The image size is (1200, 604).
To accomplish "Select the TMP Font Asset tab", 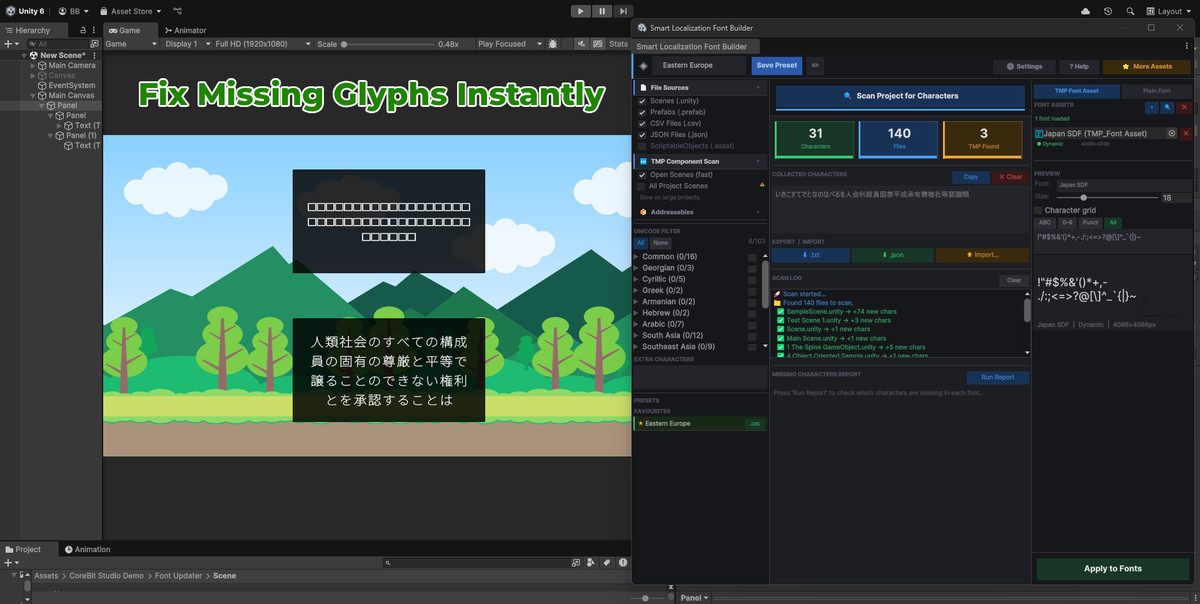I will (x=1076, y=91).
